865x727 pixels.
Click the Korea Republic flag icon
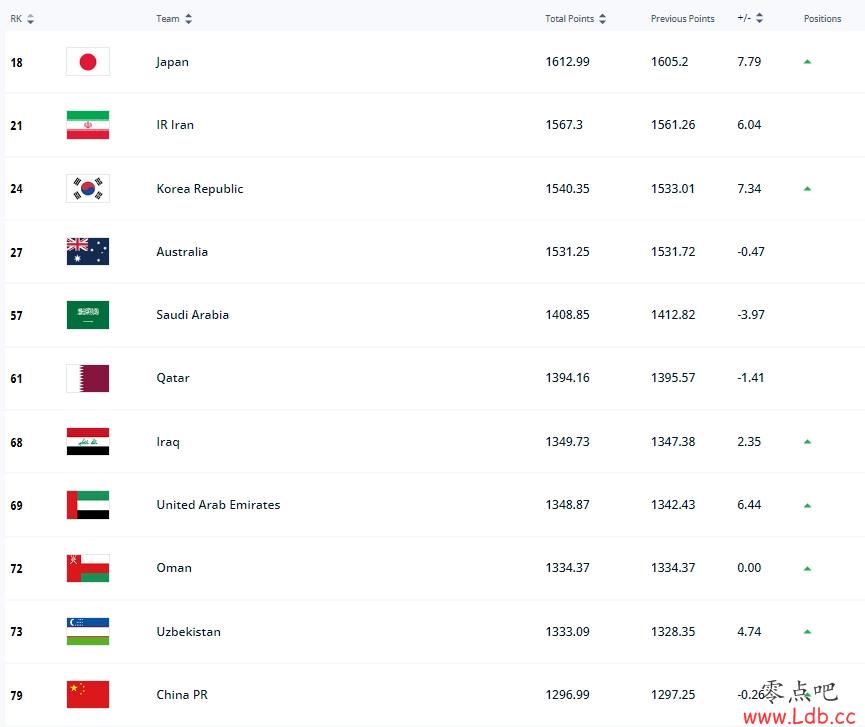(x=88, y=188)
